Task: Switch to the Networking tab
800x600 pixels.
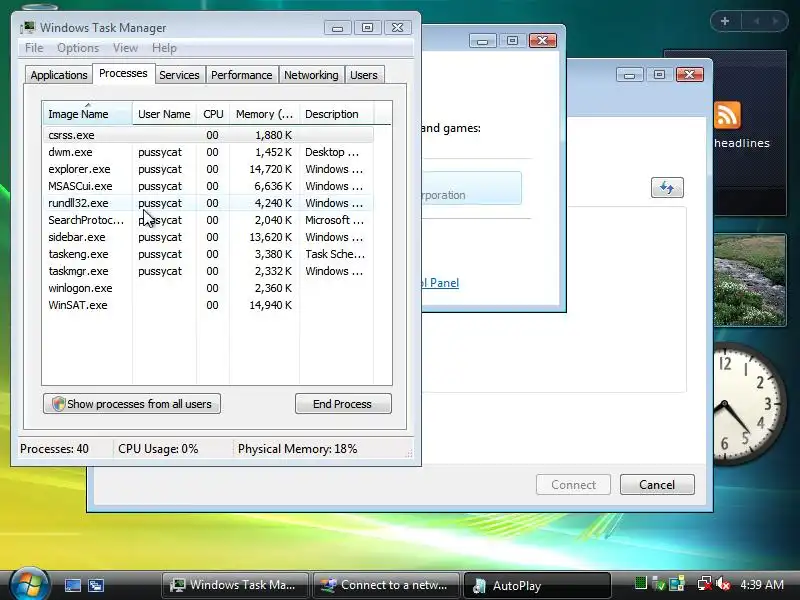Action: (x=311, y=75)
